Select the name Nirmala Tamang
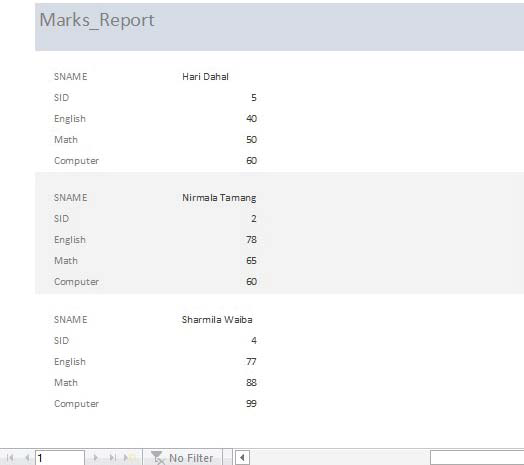The height and width of the screenshot is (465, 524). 219,198
